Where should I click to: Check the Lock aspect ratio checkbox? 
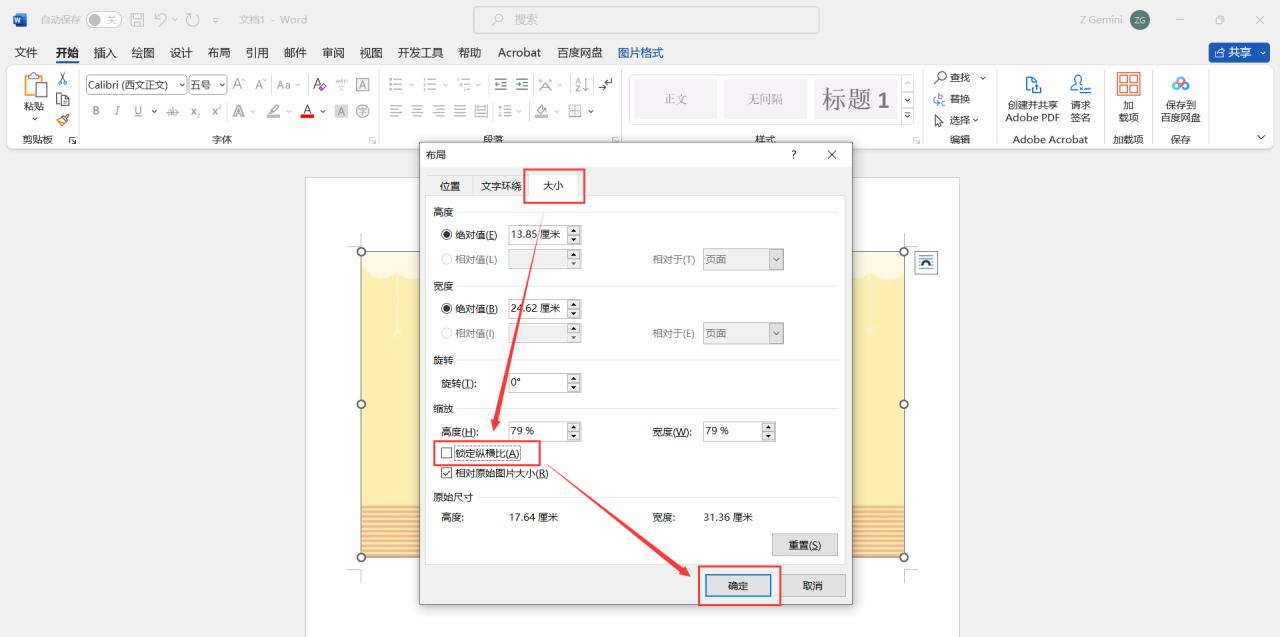[x=446, y=453]
